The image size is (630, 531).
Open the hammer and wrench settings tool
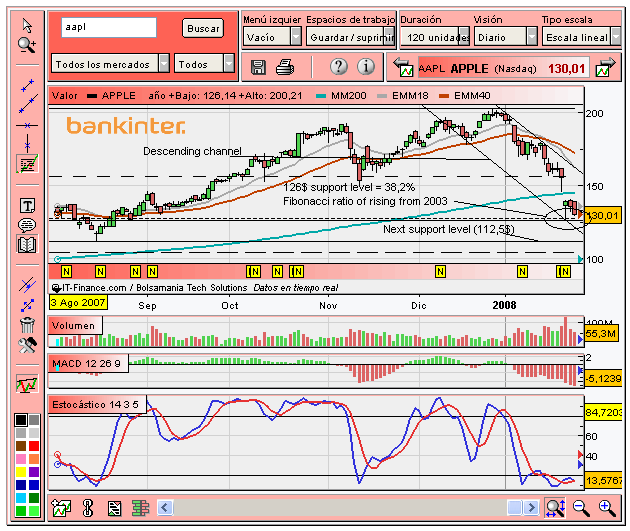tap(27, 345)
